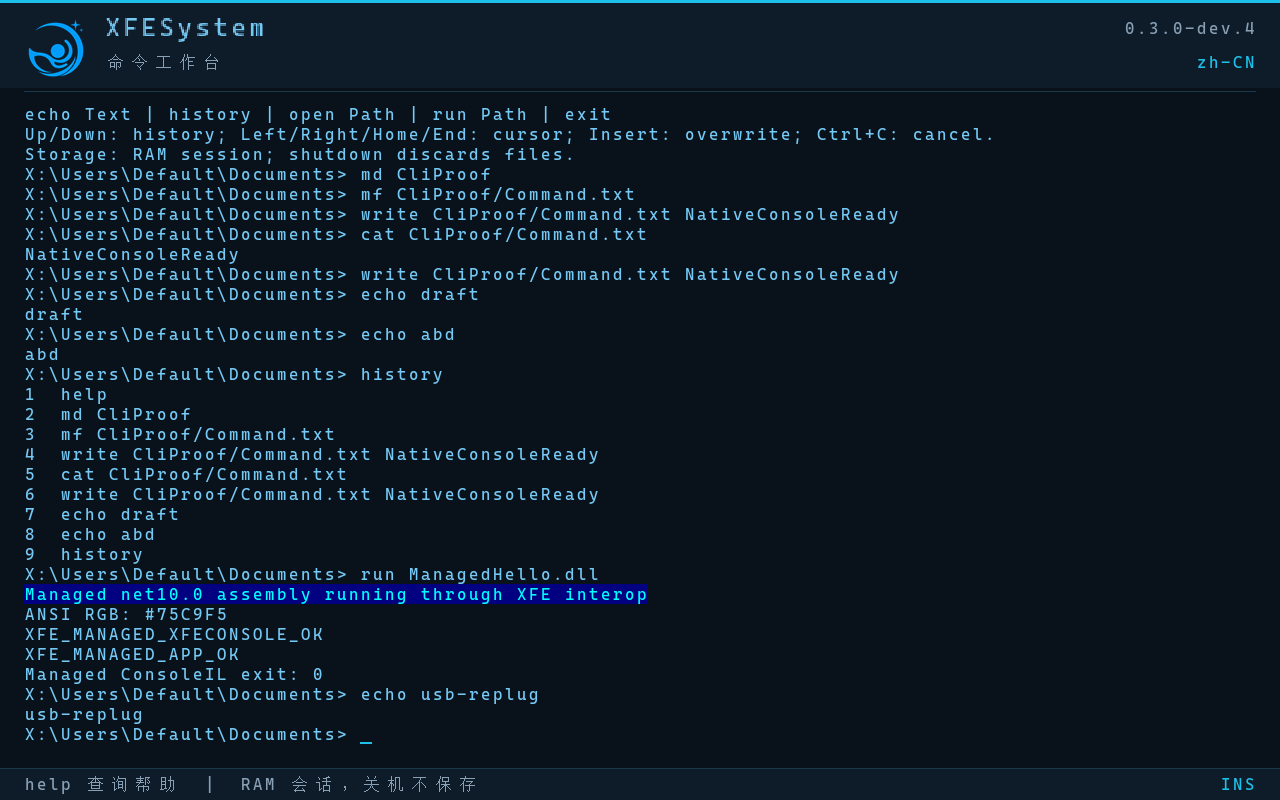
Task: Click the Storage: RAM session help line
Action: [x=300, y=155]
